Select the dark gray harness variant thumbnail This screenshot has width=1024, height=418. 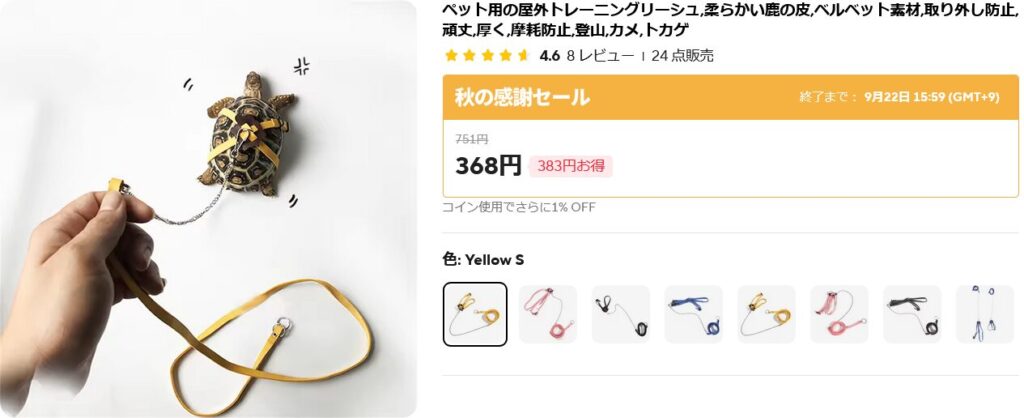(x=912, y=314)
